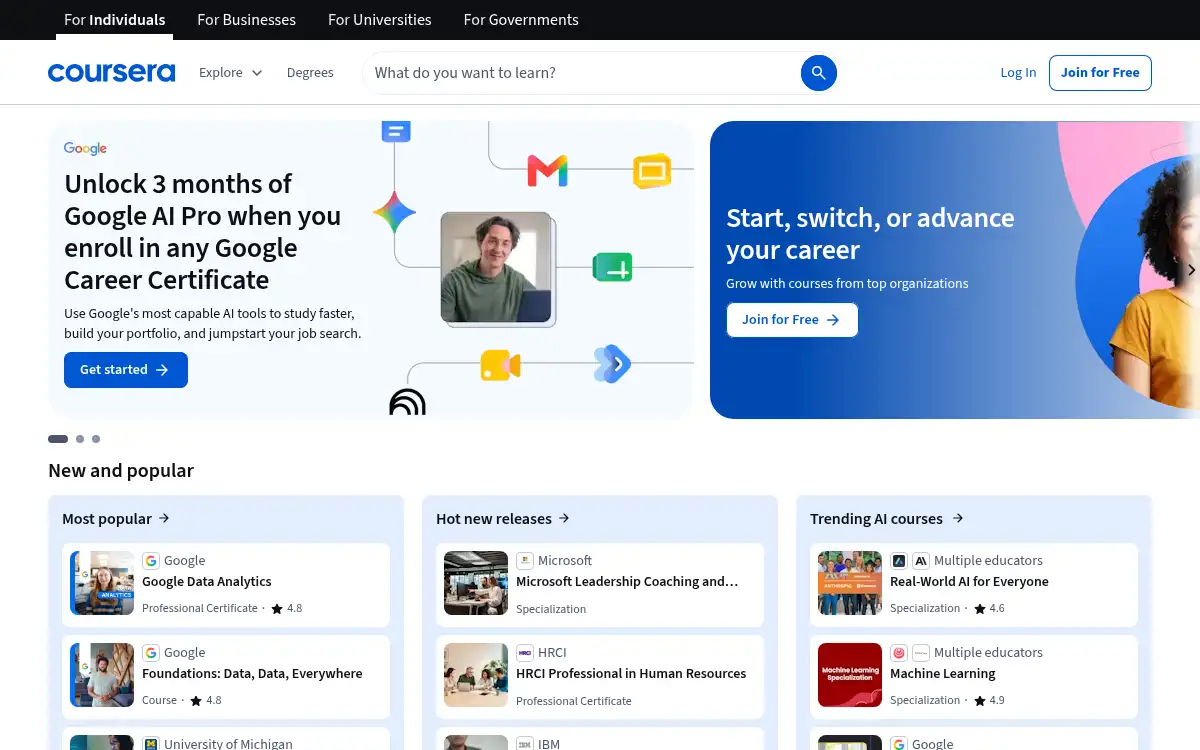Screen dimensions: 1200x750
Task: Click the next slide arrow on the carousel
Action: [x=1190, y=270]
